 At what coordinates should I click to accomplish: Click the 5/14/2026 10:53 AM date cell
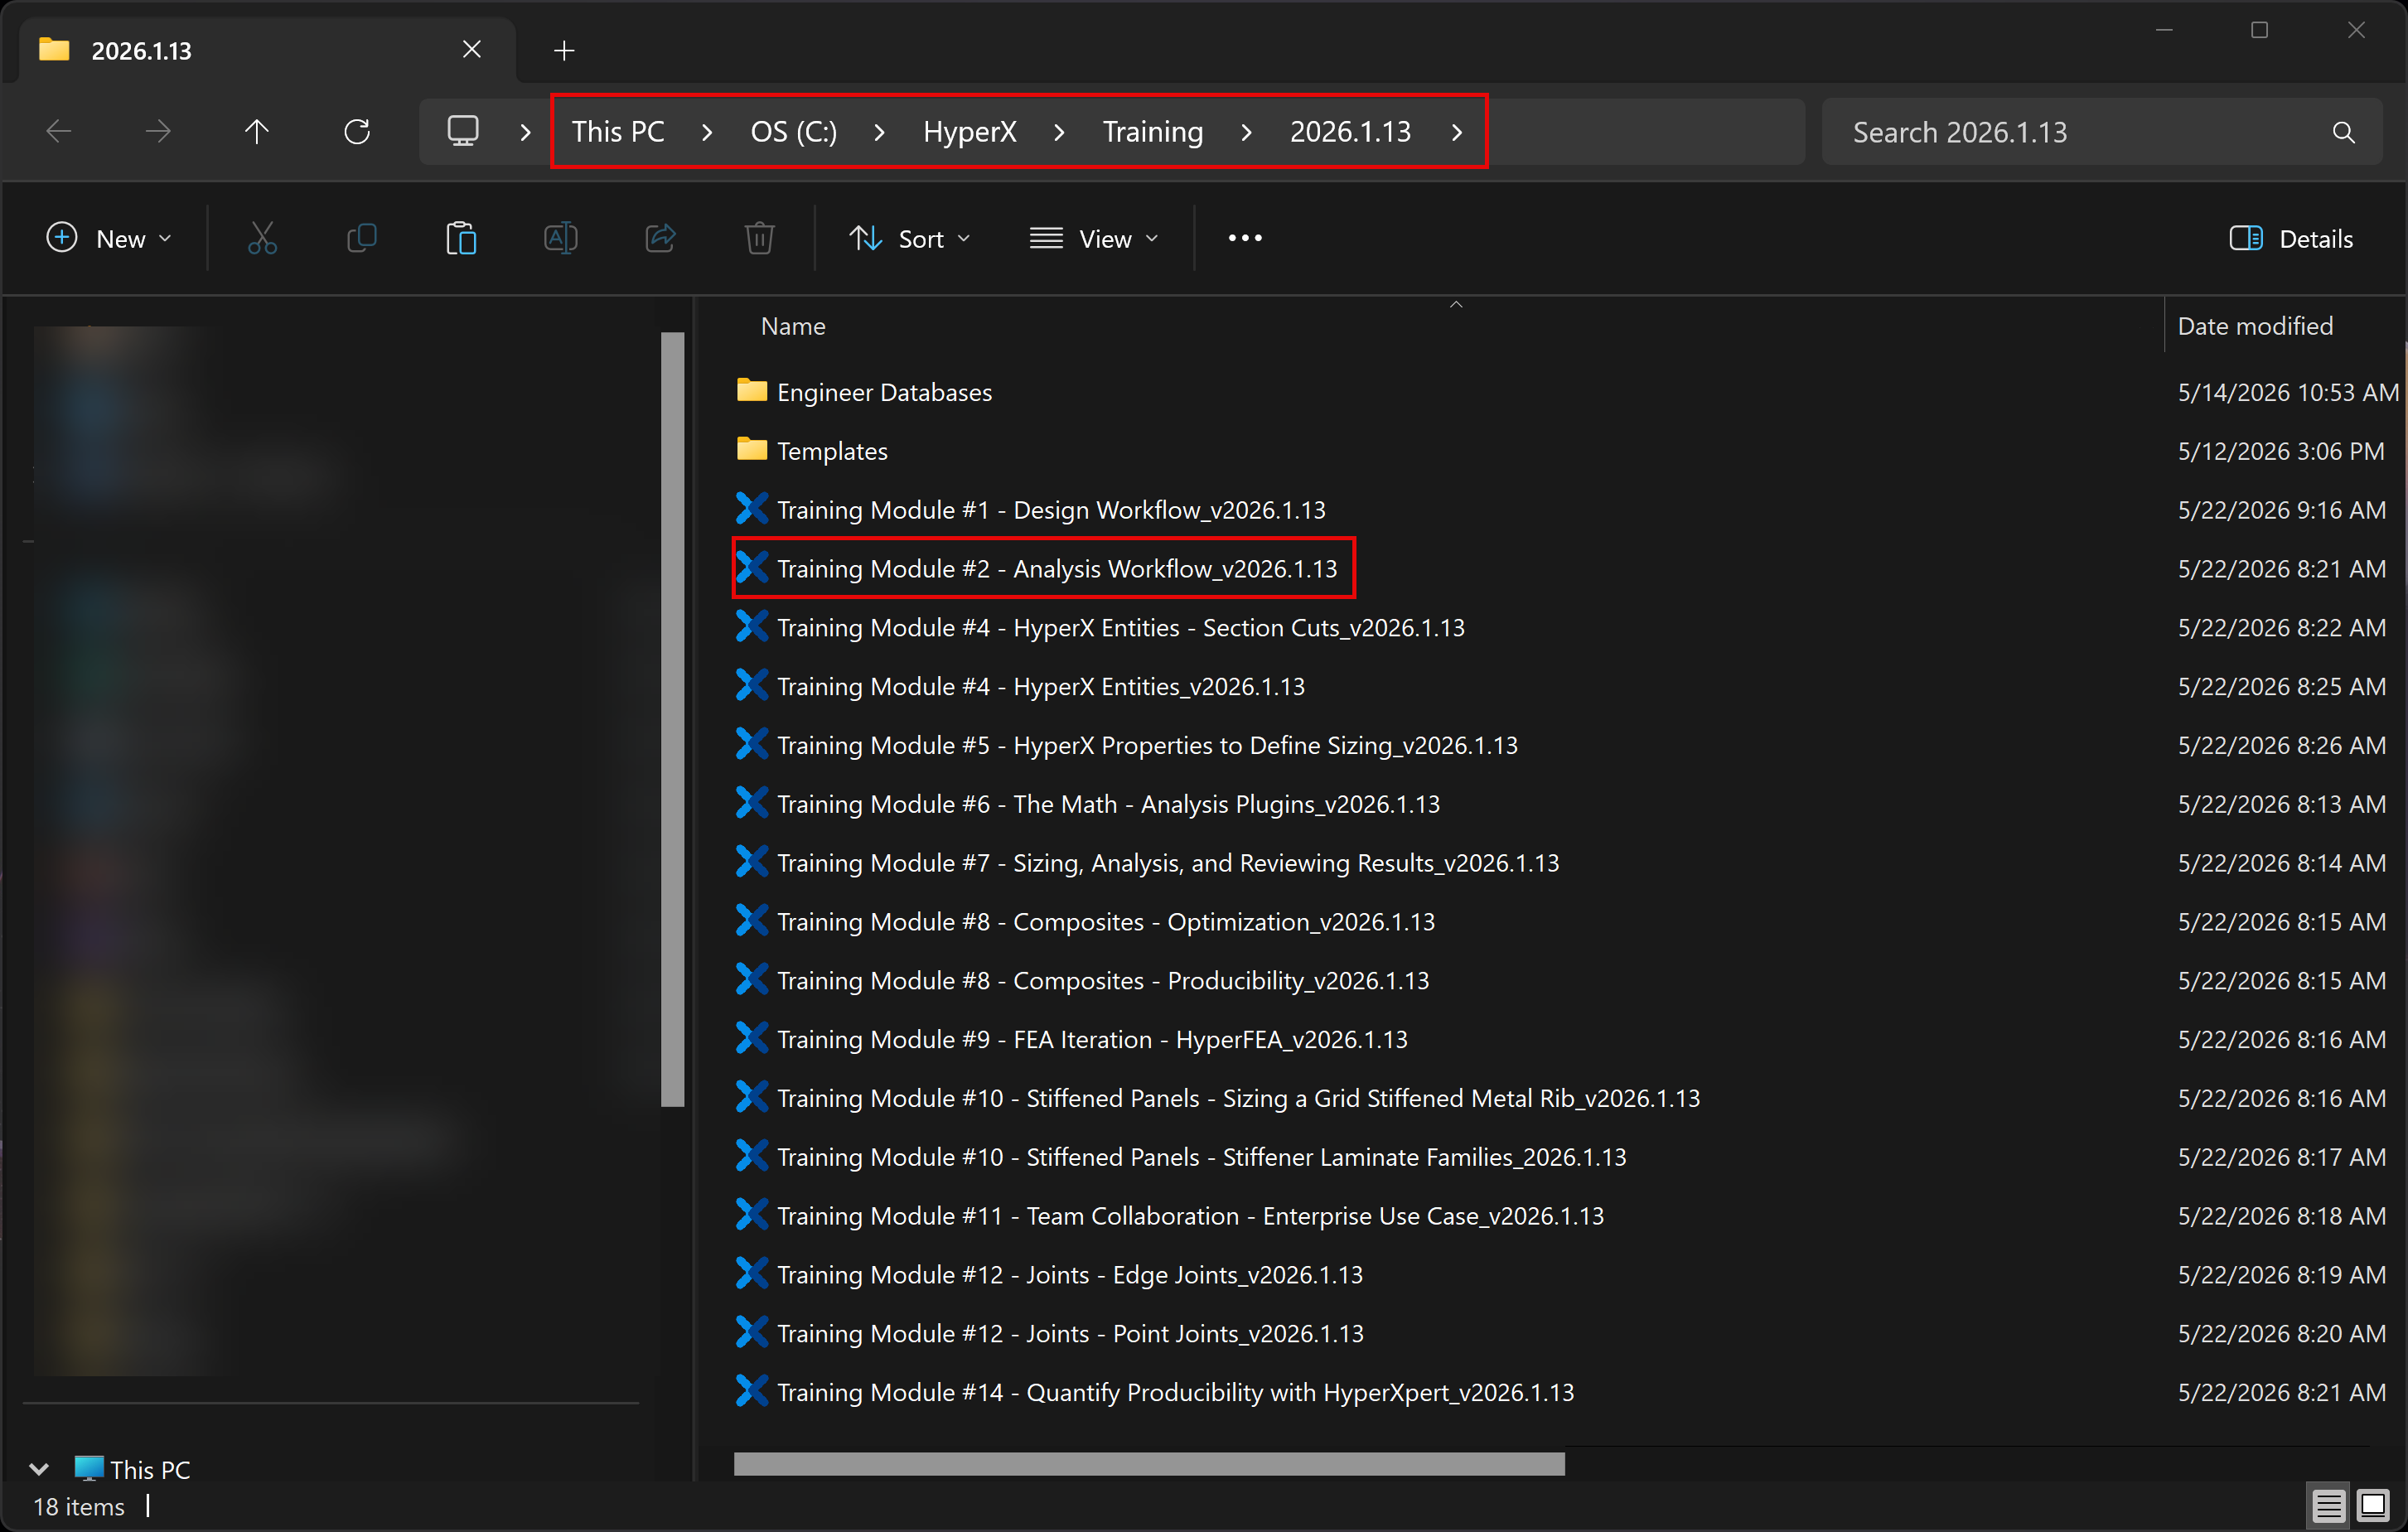[2288, 392]
